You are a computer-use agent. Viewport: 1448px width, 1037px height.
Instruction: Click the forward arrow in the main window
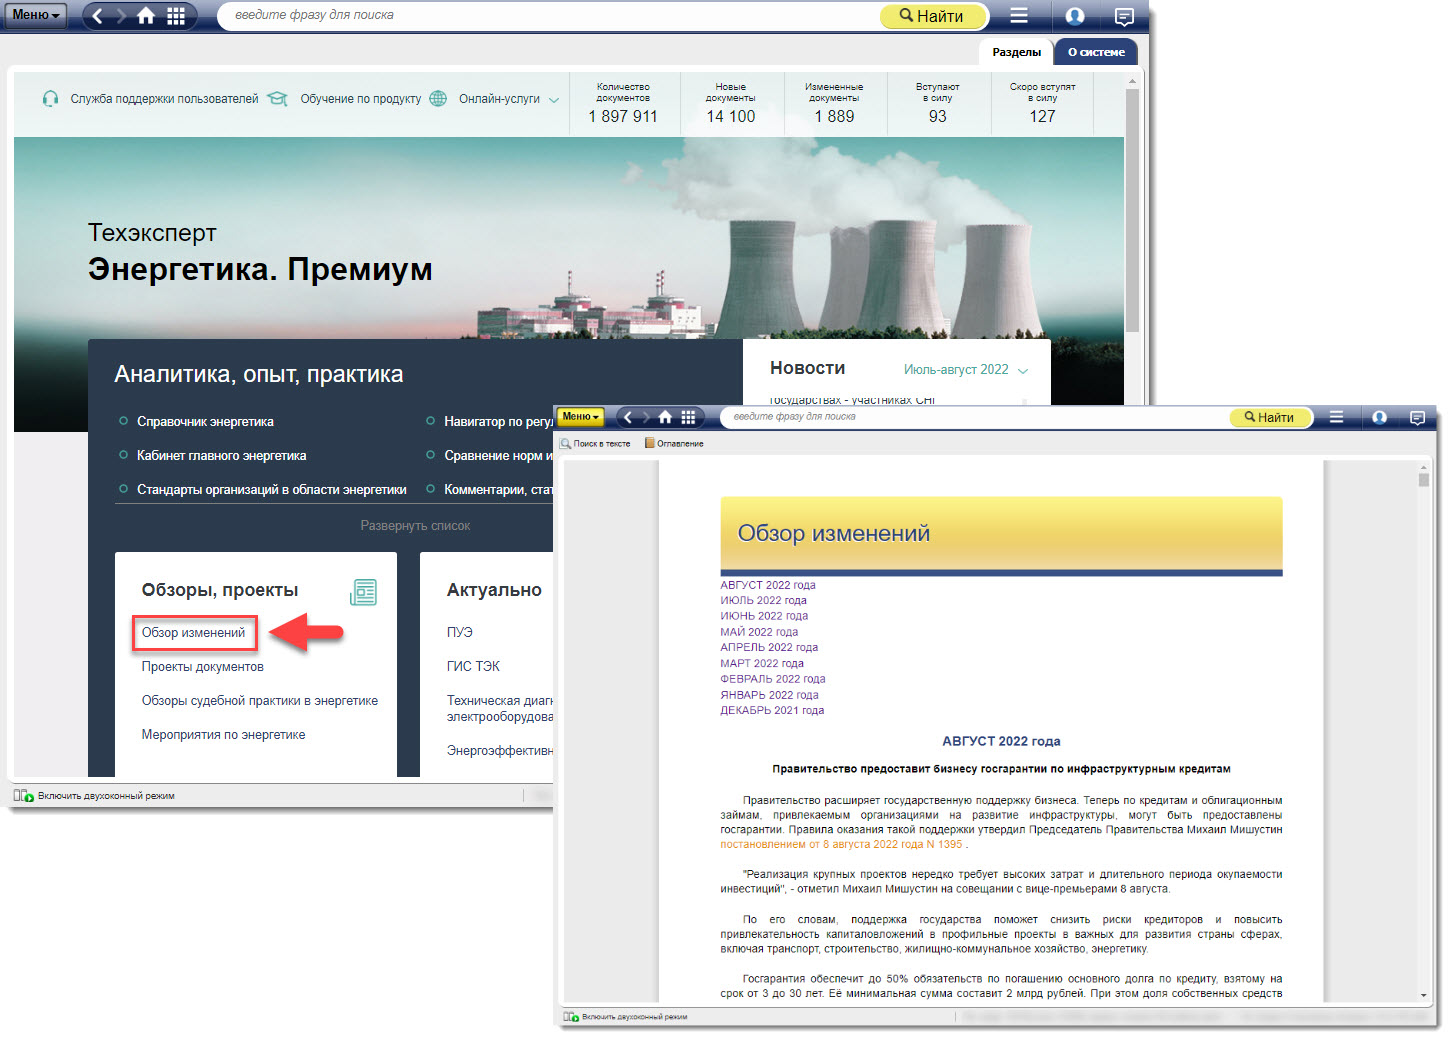(x=121, y=15)
